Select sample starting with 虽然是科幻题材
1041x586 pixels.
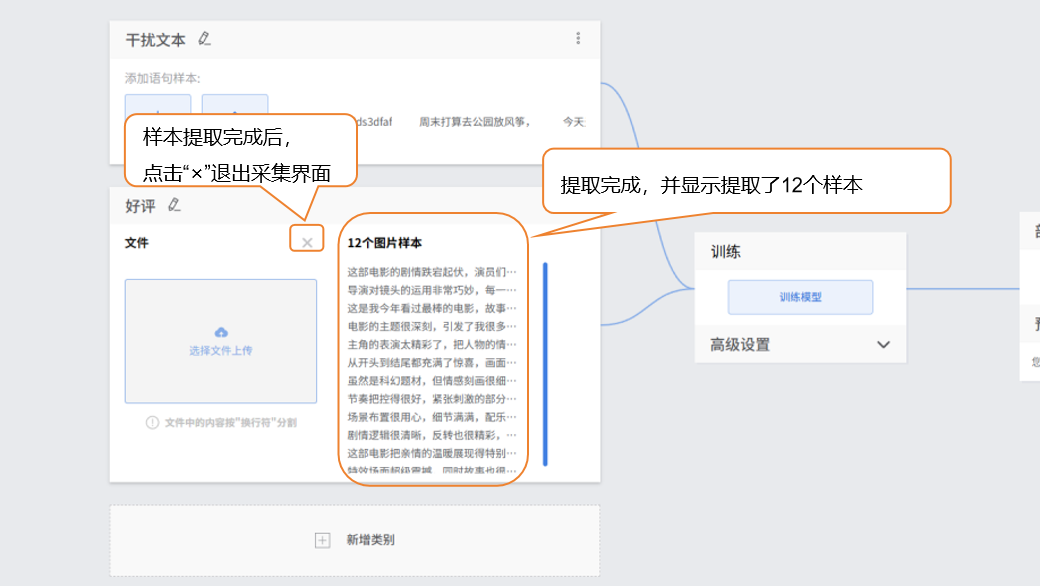pyautogui.click(x=431, y=381)
